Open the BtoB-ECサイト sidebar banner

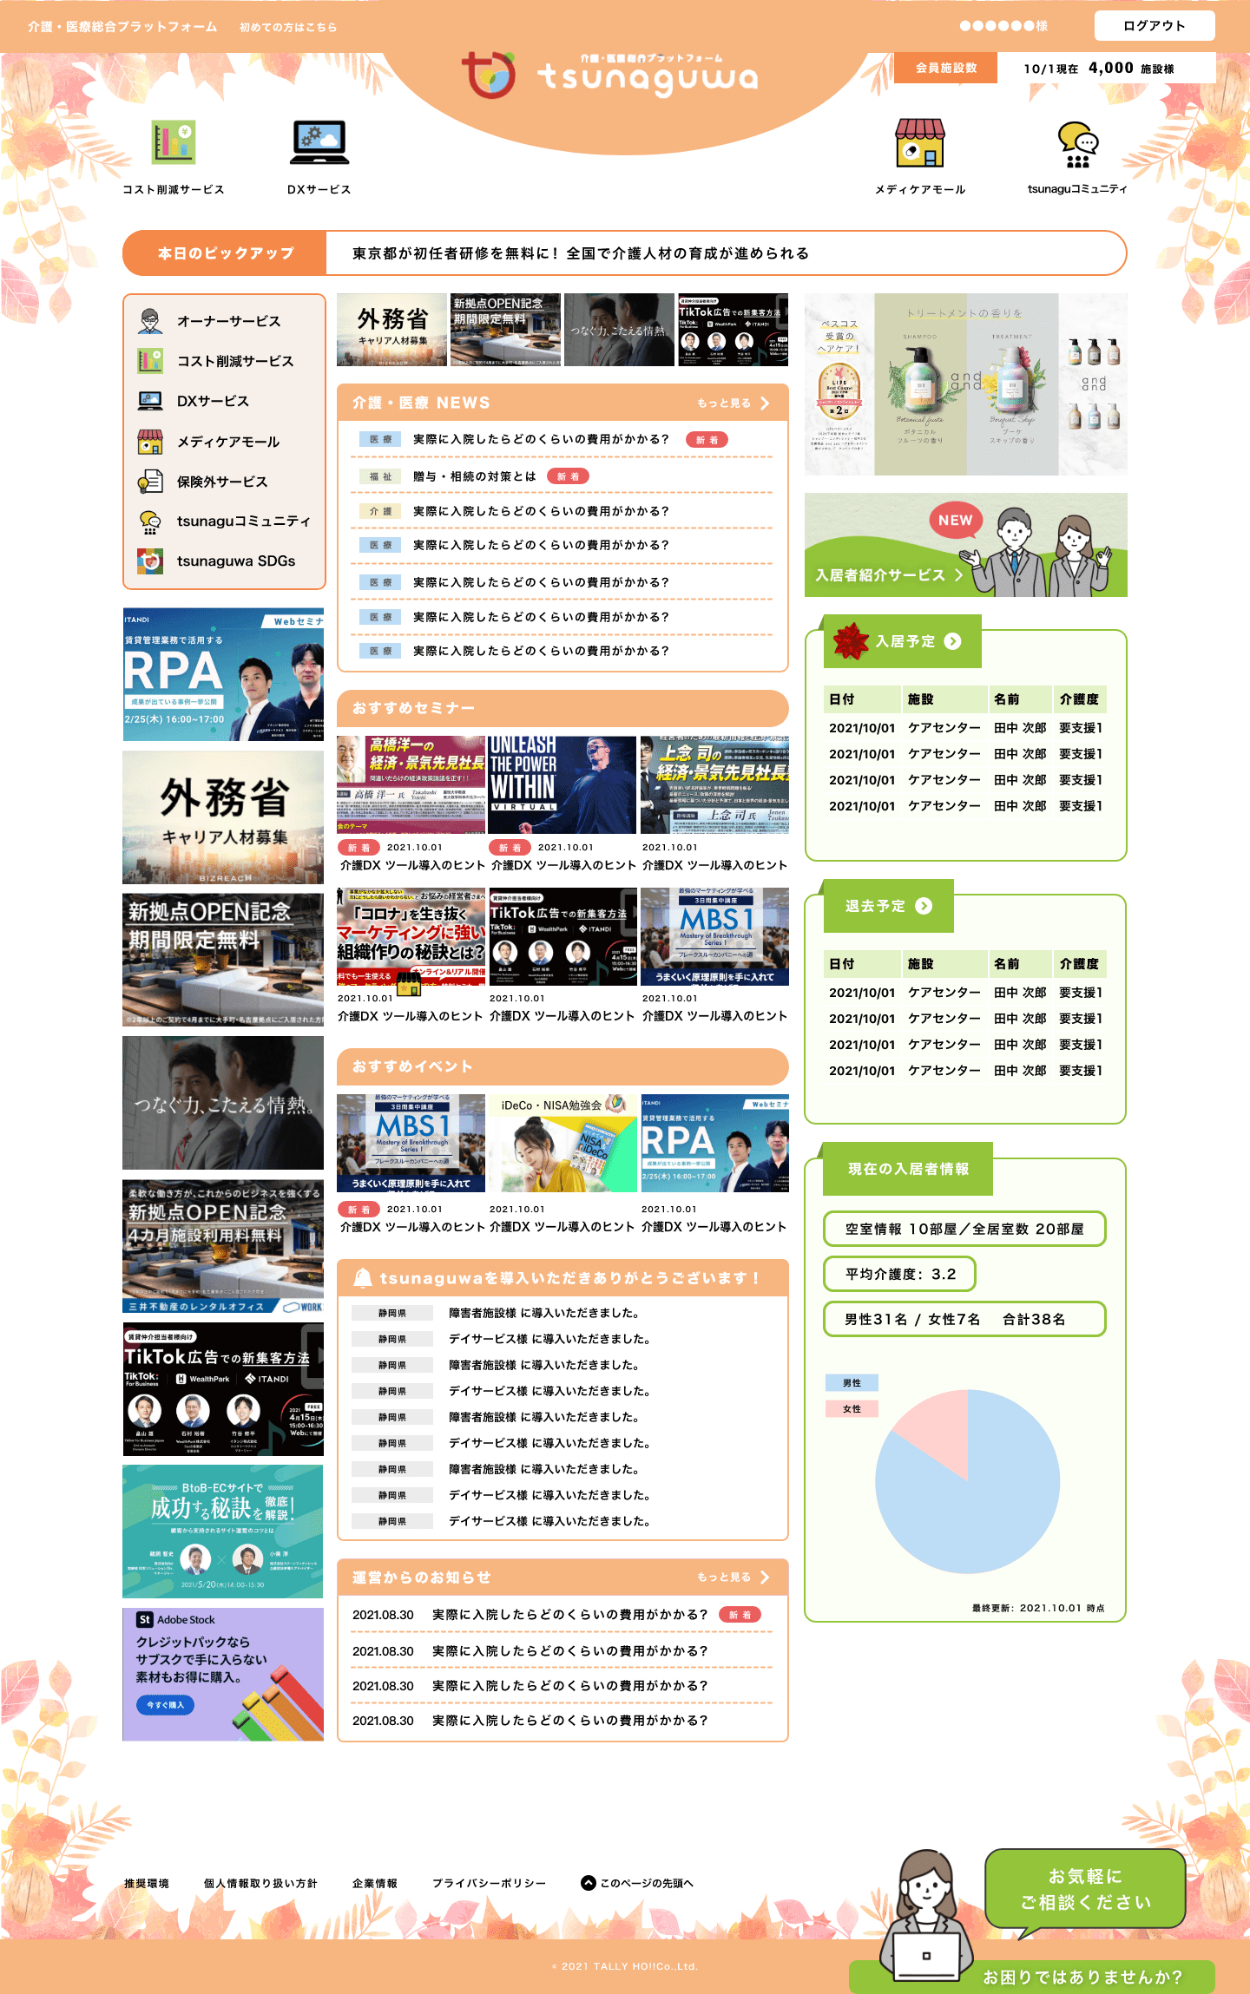point(223,1531)
